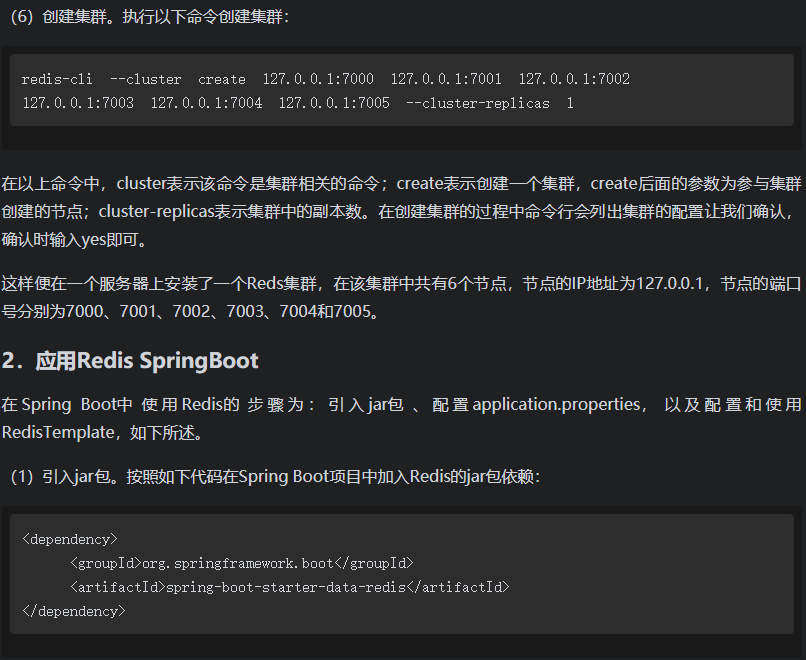Click the address "127.0.0.1:7004" in the command
The width and height of the screenshot is (806, 660).
[x=206, y=103]
